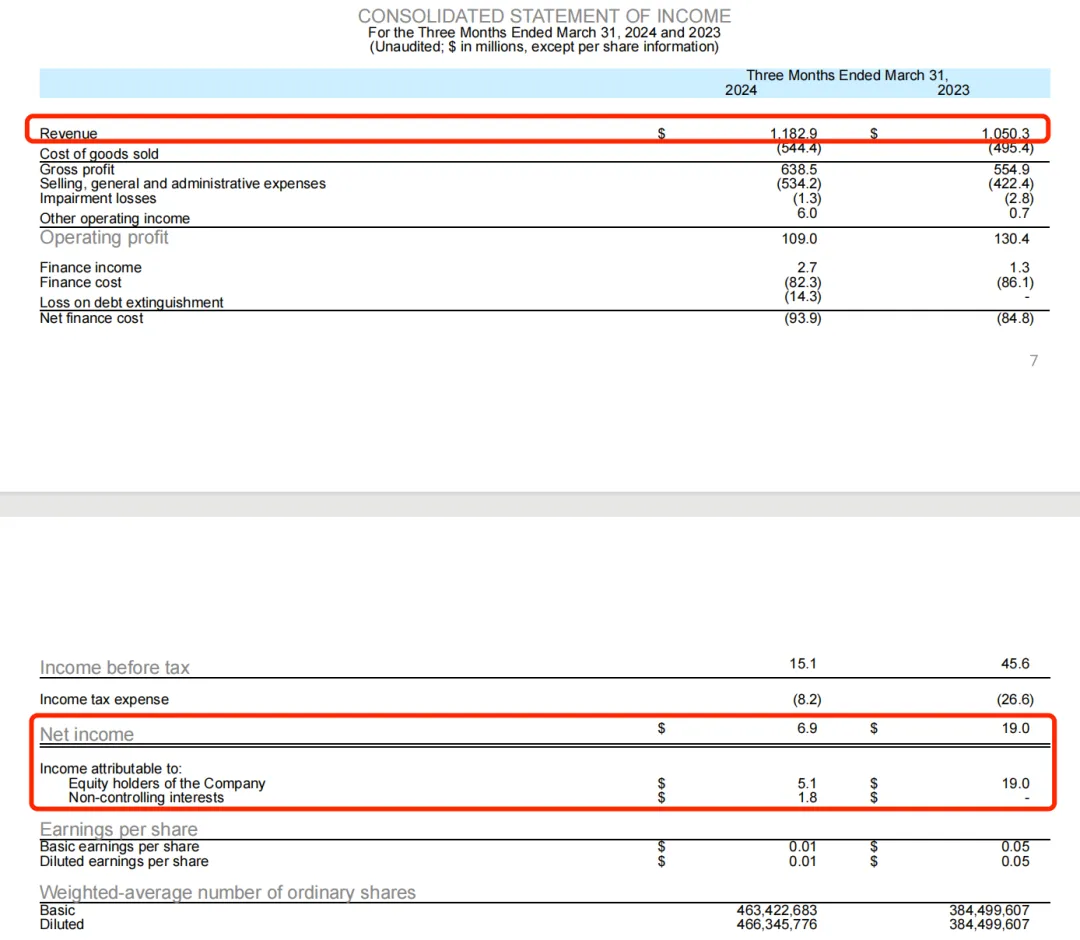Screen dimensions: 1080x940
Task: Click the revenue value 1,182.9
Action: pos(793,134)
